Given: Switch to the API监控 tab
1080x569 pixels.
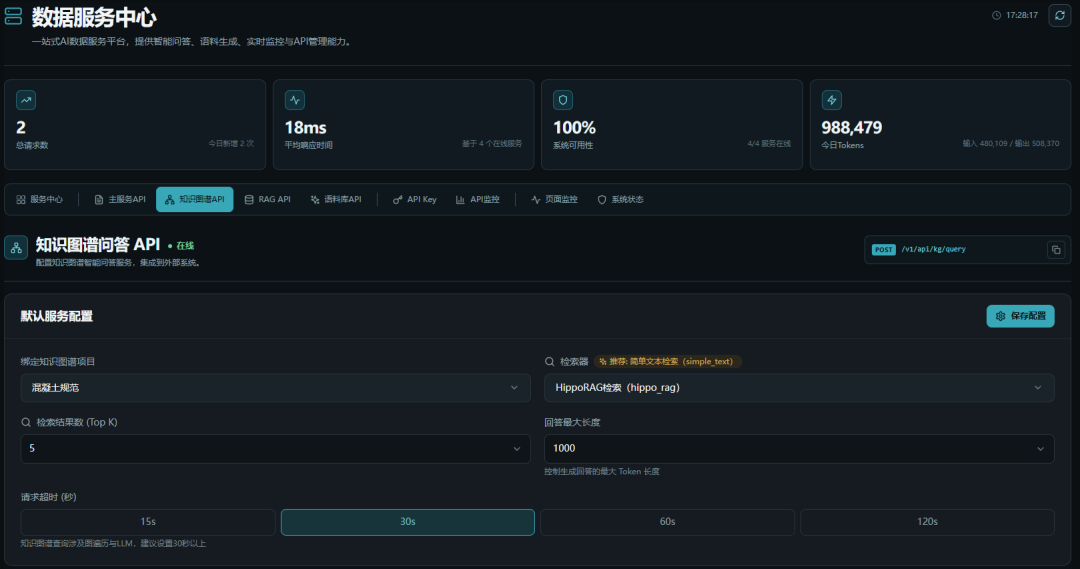Looking at the screenshot, I should 477,200.
